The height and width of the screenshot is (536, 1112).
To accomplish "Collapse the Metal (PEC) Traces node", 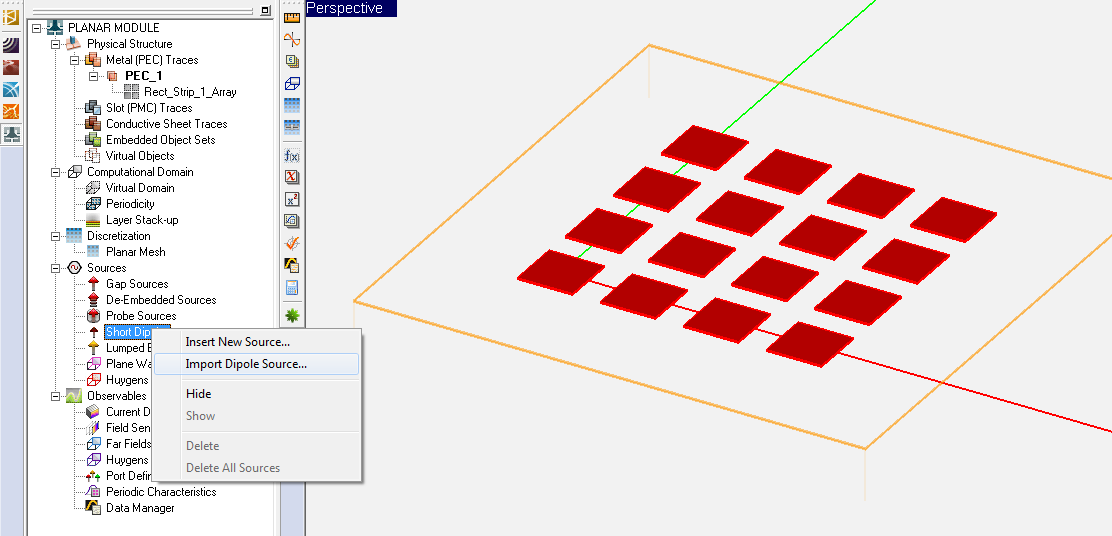I will [75, 60].
